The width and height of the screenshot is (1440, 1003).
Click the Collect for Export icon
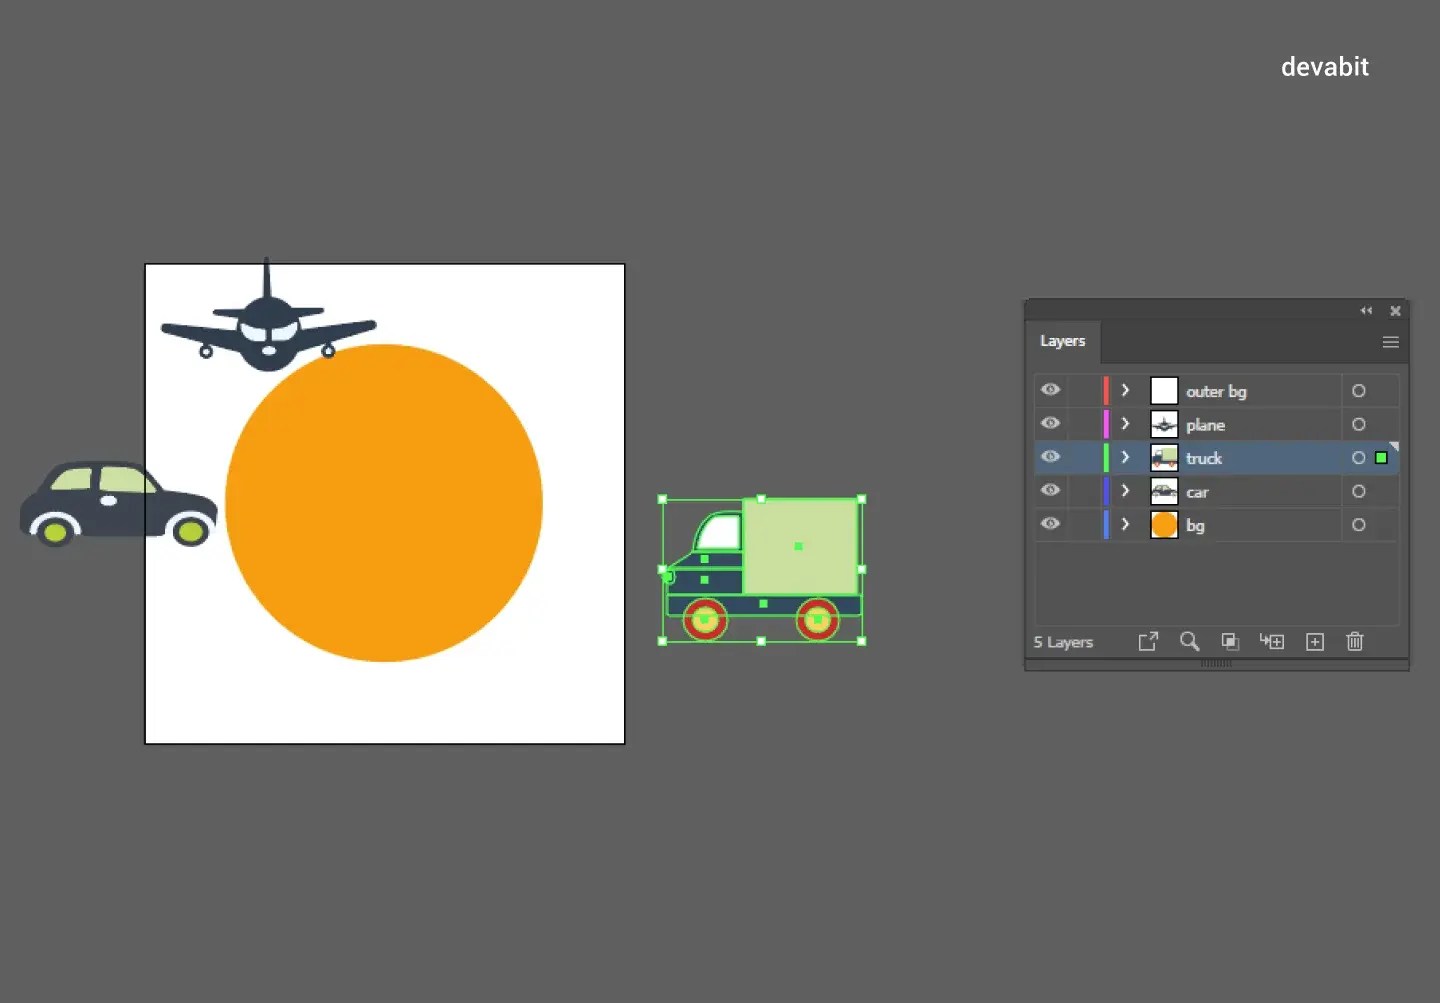[x=1148, y=642]
